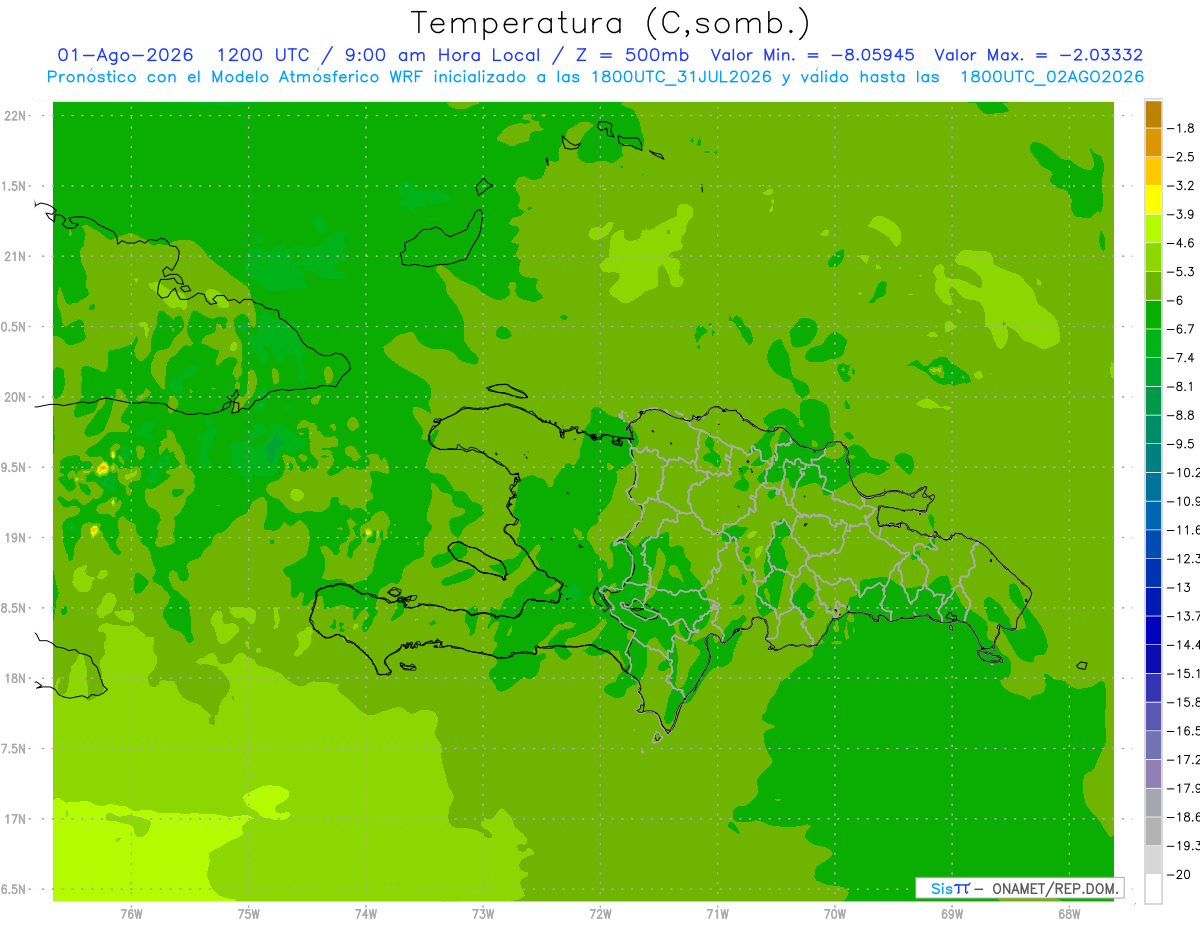This screenshot has height=927, width=1200.
Task: Click colorbar label '-5.3'
Action: coord(1181,271)
